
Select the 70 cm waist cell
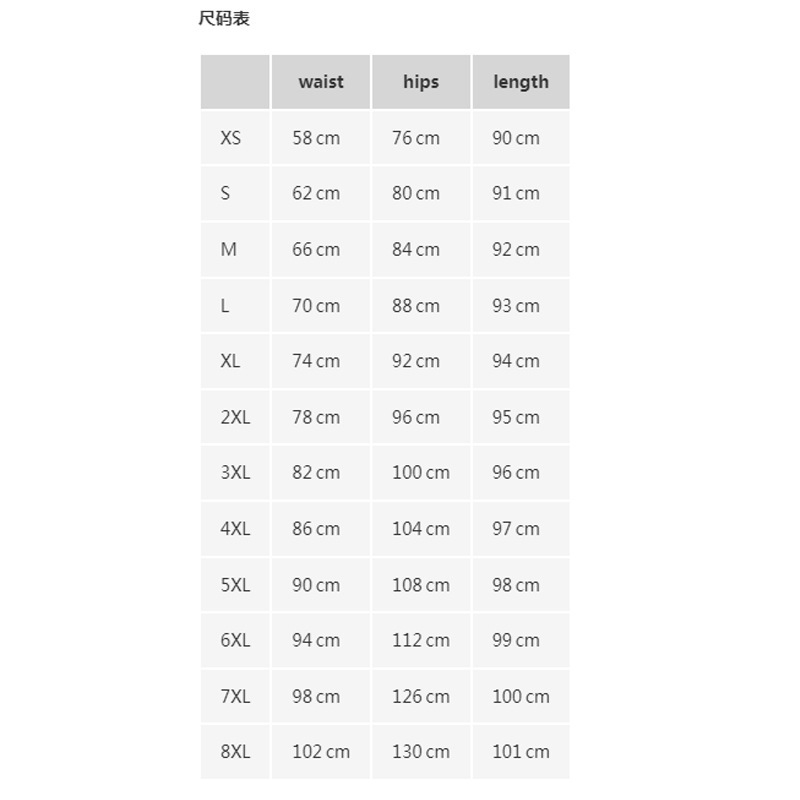point(316,305)
